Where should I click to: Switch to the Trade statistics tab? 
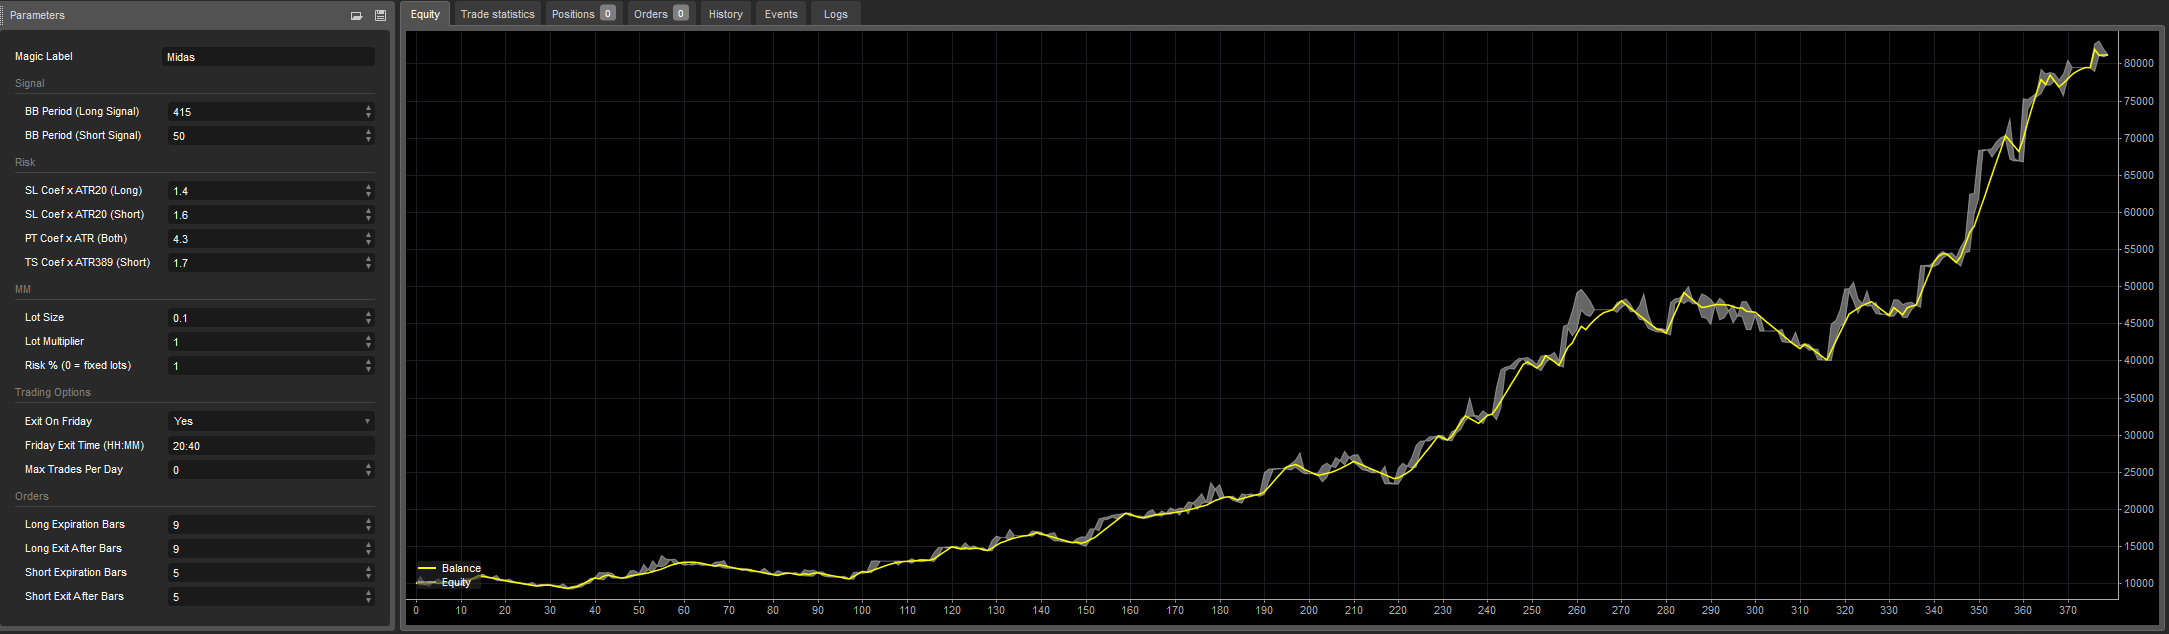tap(497, 14)
